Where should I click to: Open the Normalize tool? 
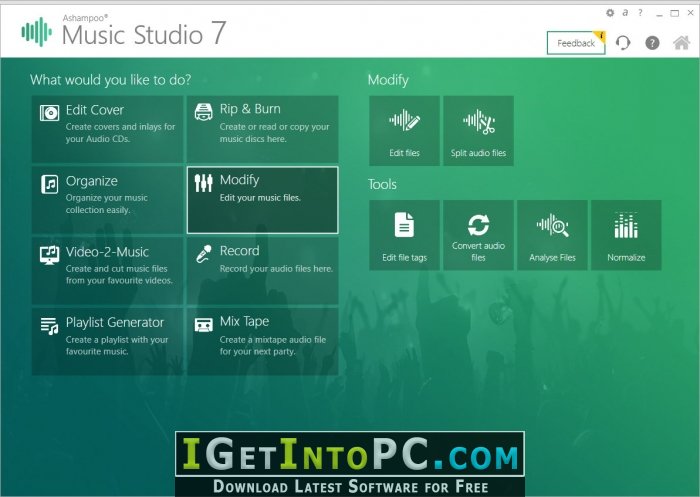(x=626, y=235)
